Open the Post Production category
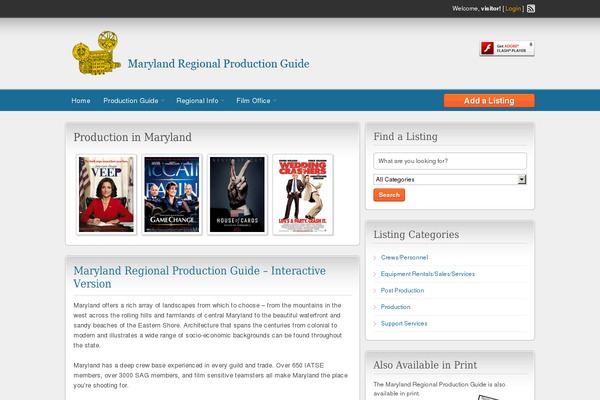The height and width of the screenshot is (400, 600). [402, 291]
